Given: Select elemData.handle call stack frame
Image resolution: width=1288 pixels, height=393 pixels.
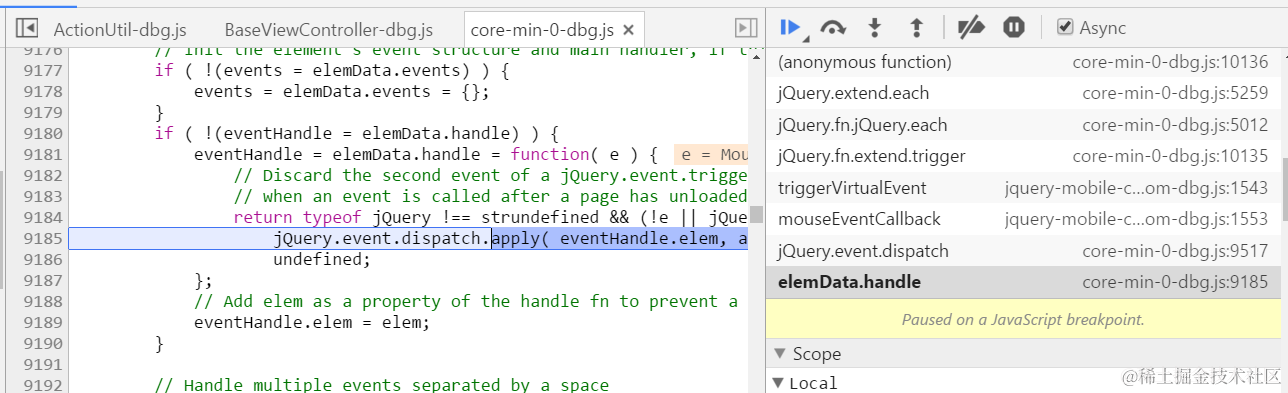Looking at the screenshot, I should pos(1023,282).
